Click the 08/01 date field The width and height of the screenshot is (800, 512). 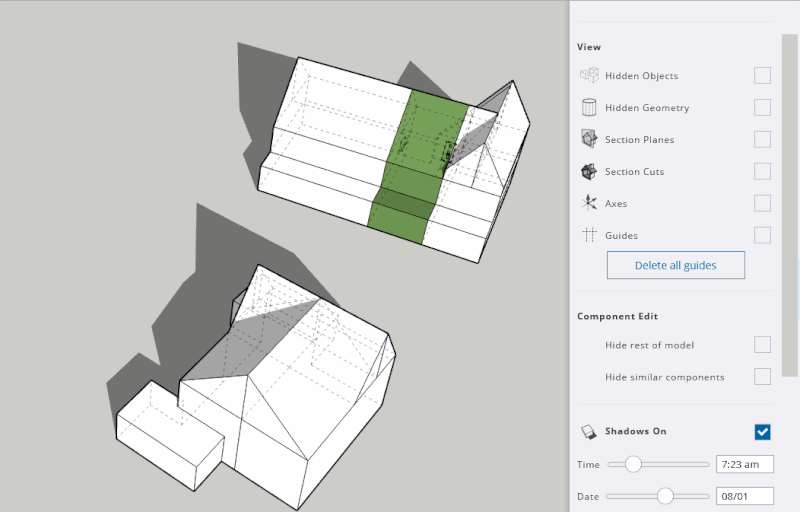point(744,496)
